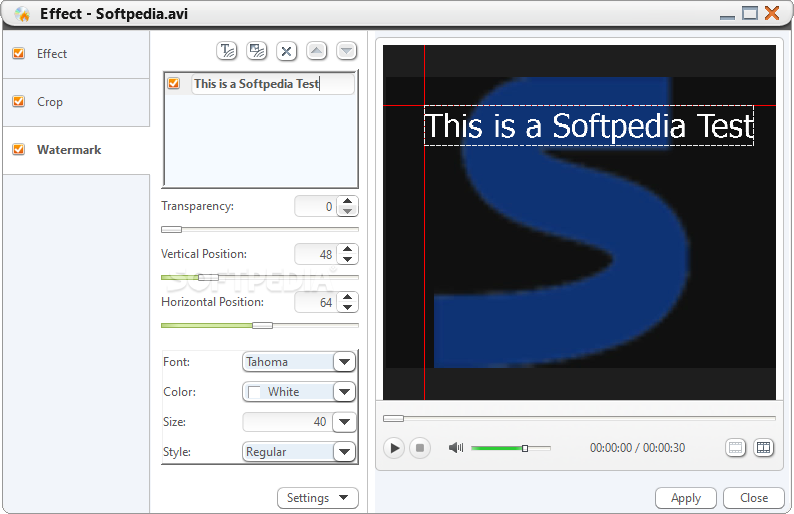794x514 pixels.
Task: Click the Horizontal Position value field
Action: [x=316, y=302]
